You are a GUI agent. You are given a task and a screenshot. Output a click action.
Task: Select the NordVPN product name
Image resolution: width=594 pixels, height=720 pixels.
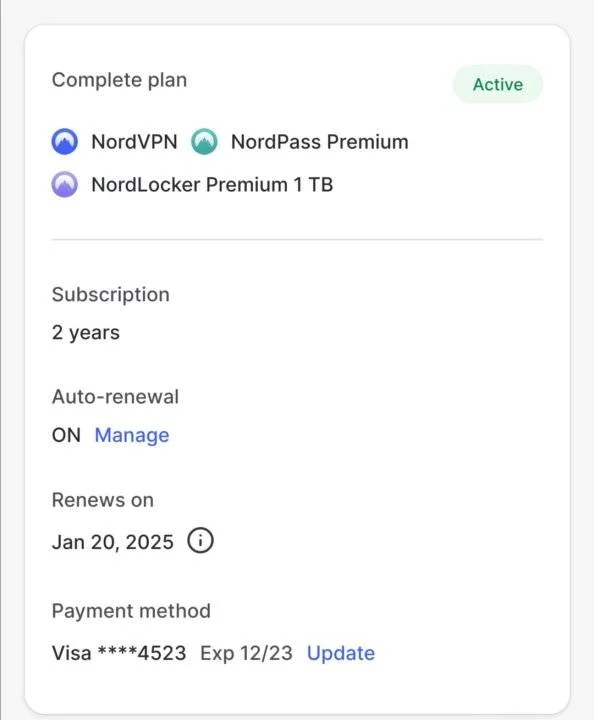point(134,141)
